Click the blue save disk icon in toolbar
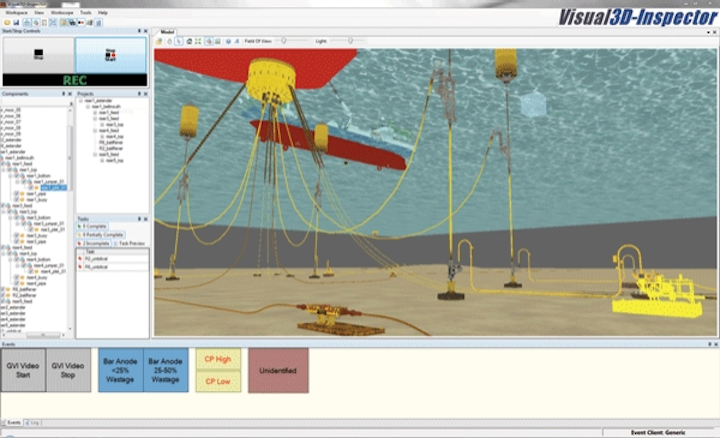 coord(16,22)
